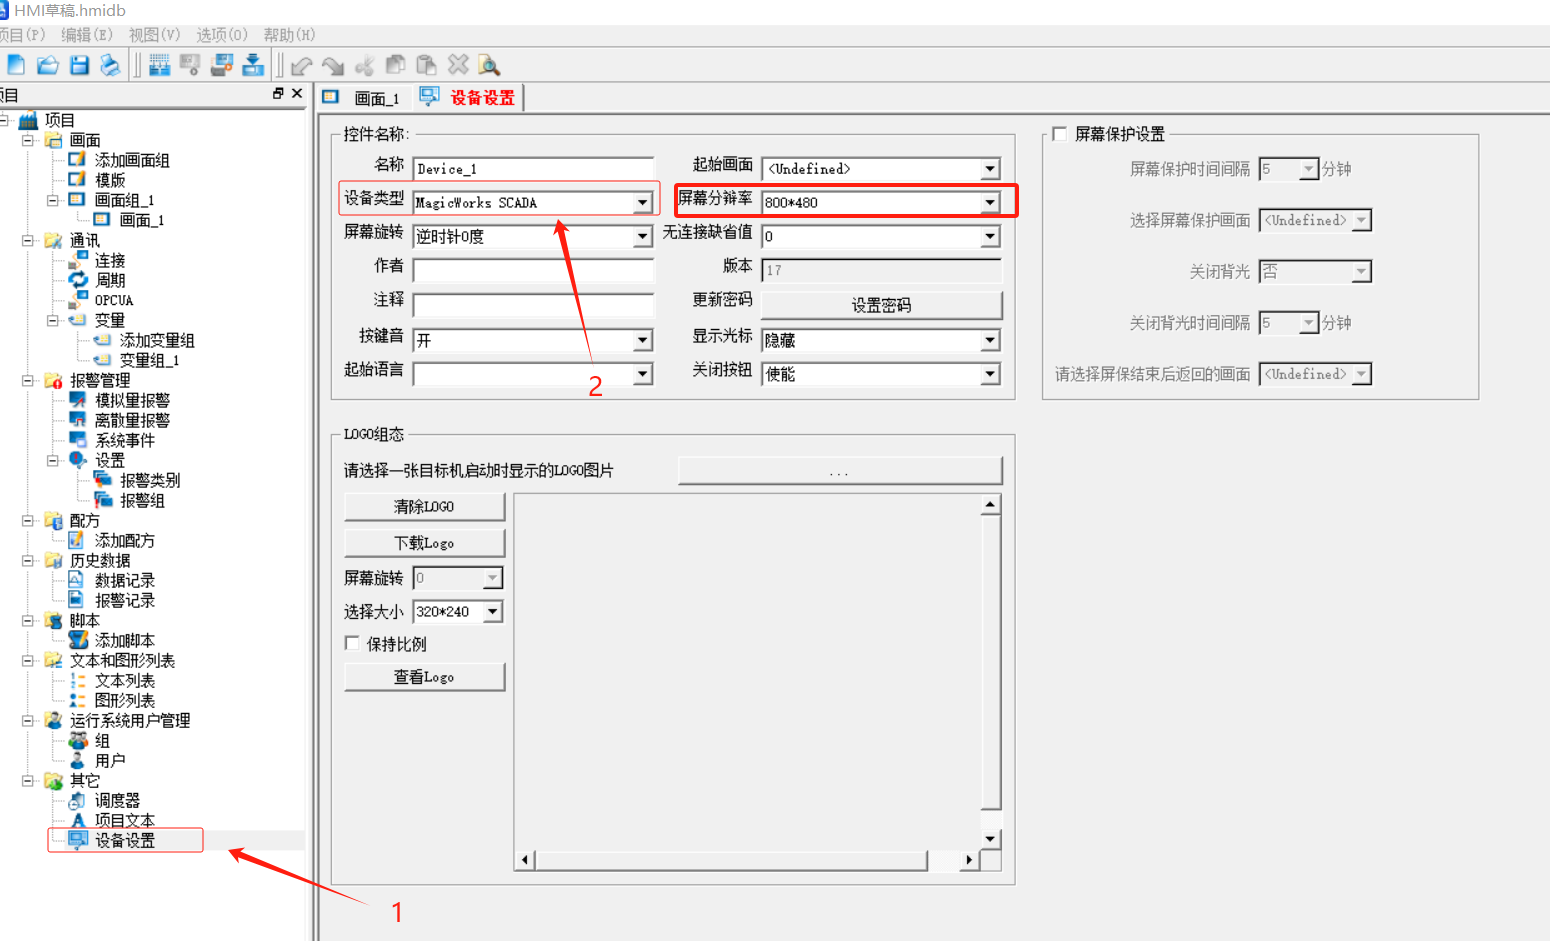Click the Paste clipboard icon
Screen dimensions: 1550x941
[427, 65]
